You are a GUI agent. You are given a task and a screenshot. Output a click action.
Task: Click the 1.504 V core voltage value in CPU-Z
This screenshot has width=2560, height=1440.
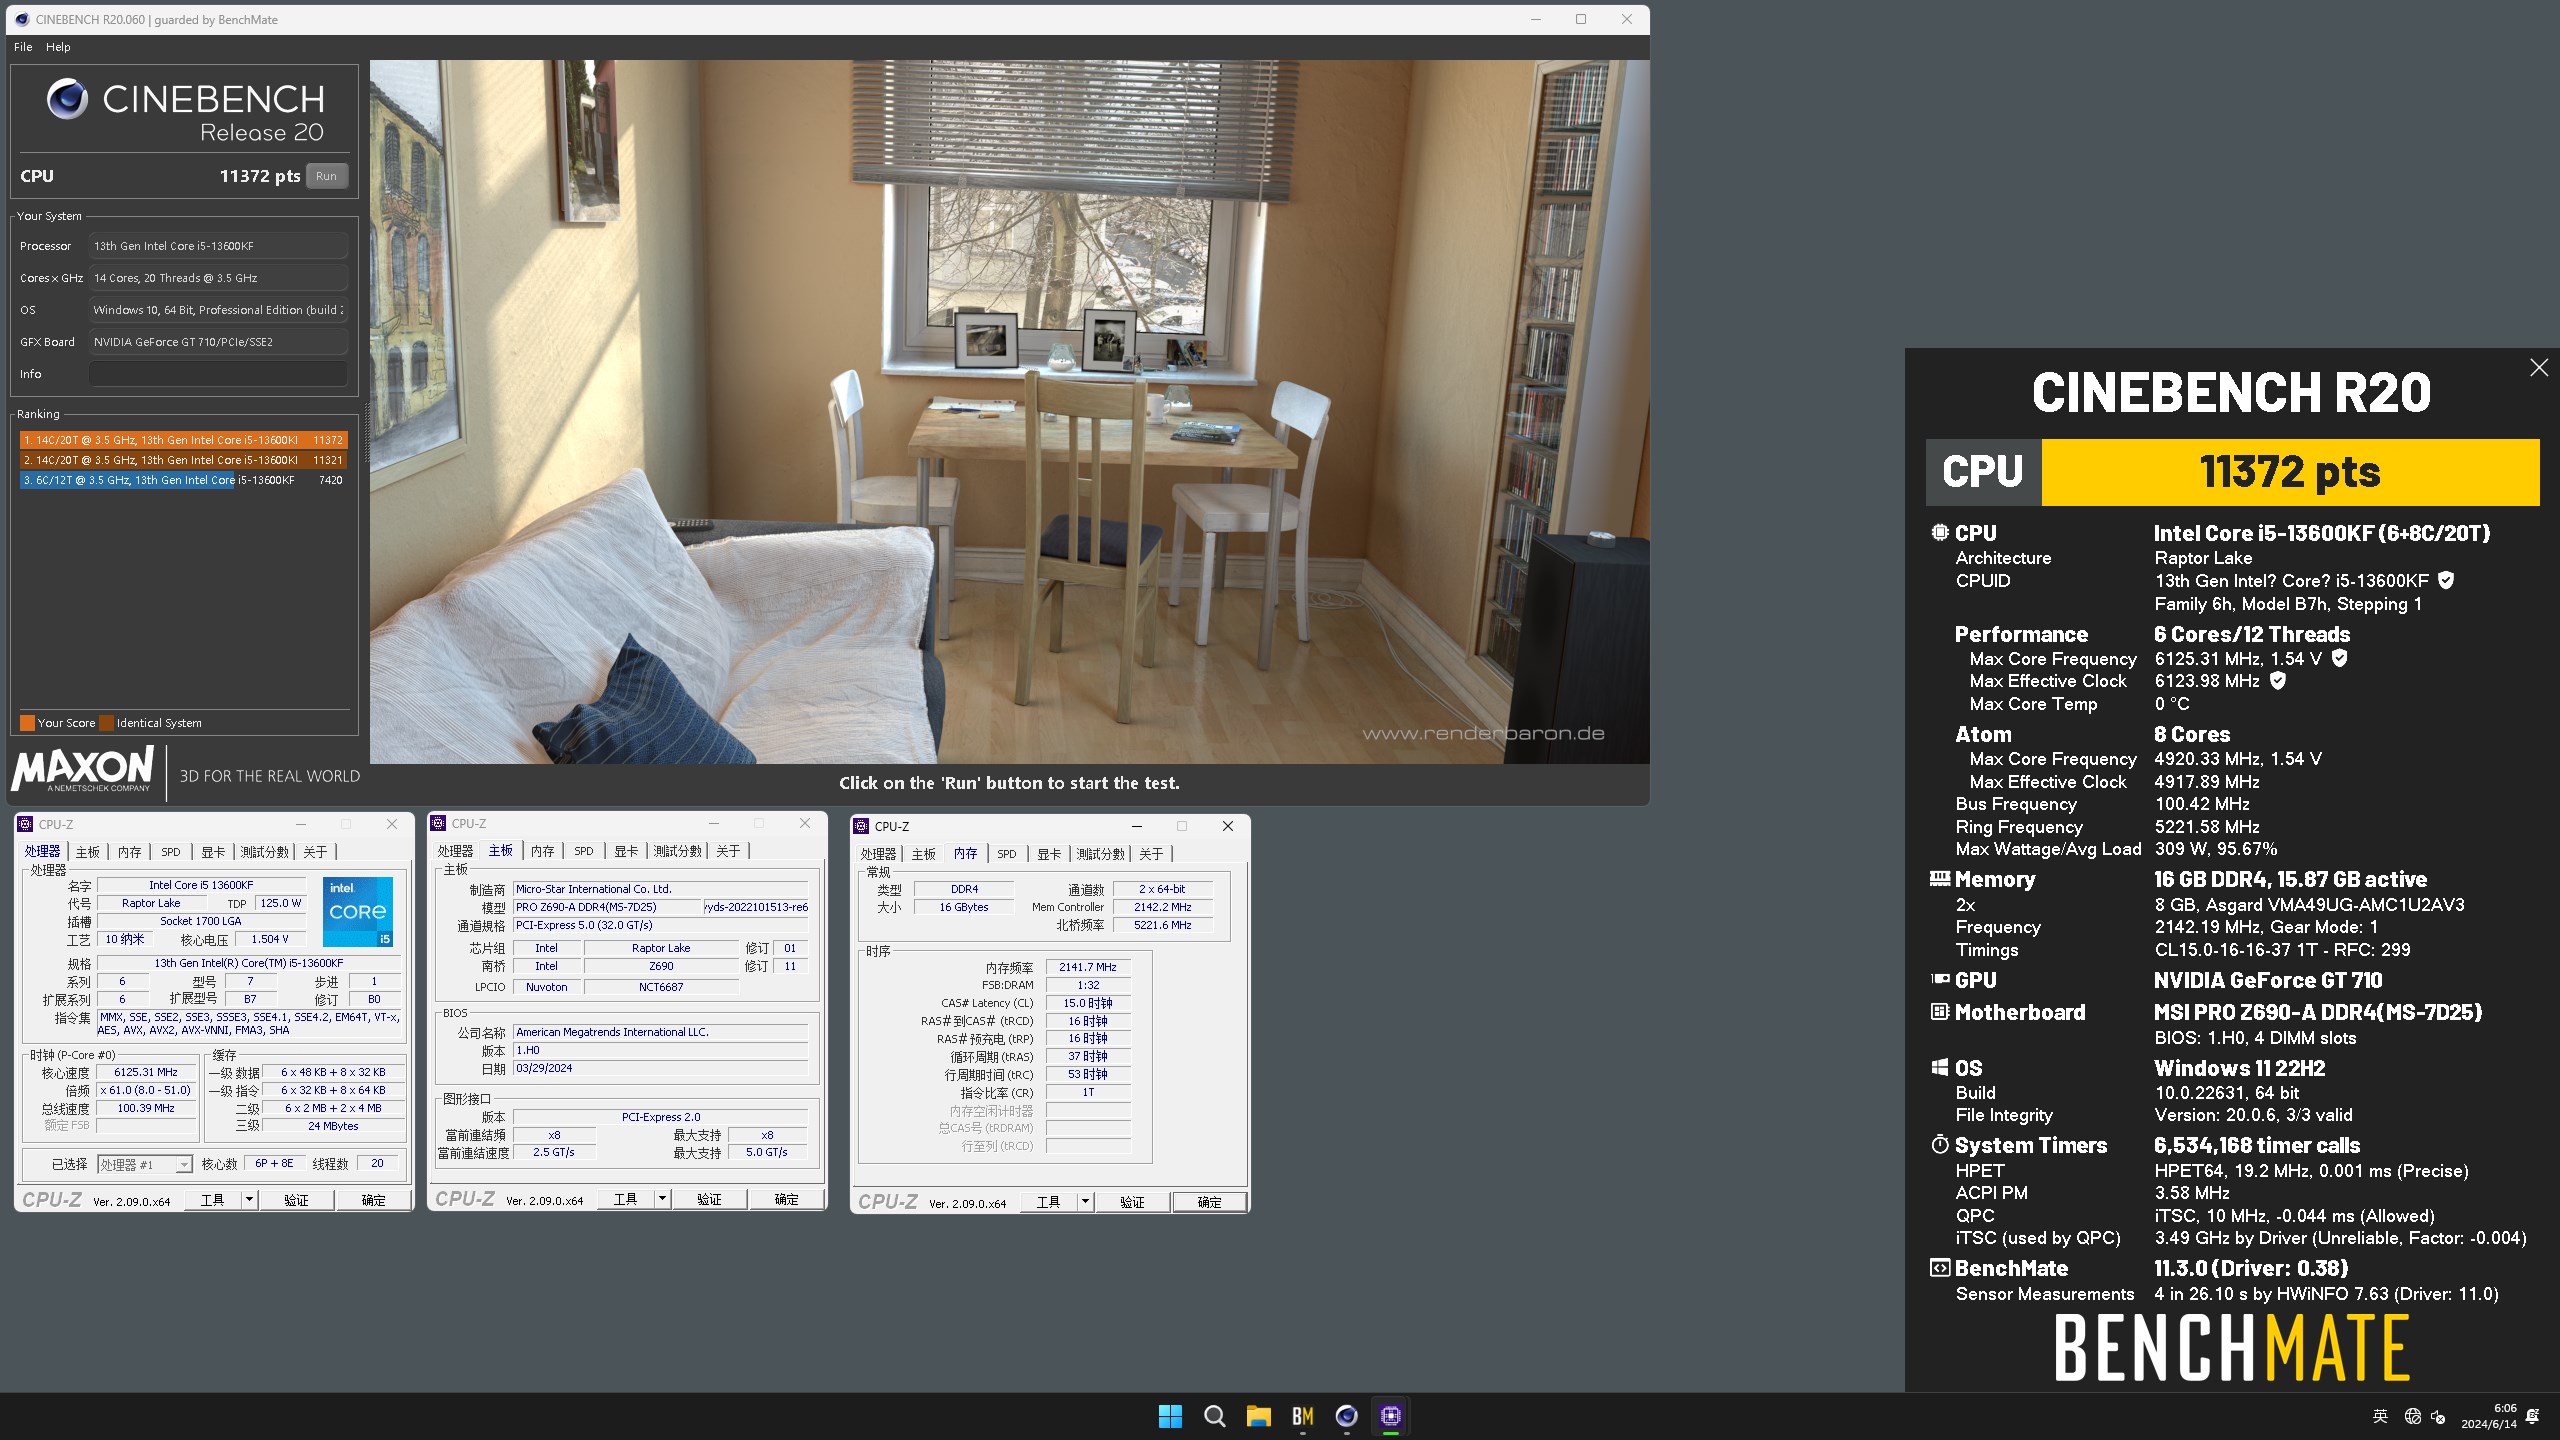[x=270, y=939]
